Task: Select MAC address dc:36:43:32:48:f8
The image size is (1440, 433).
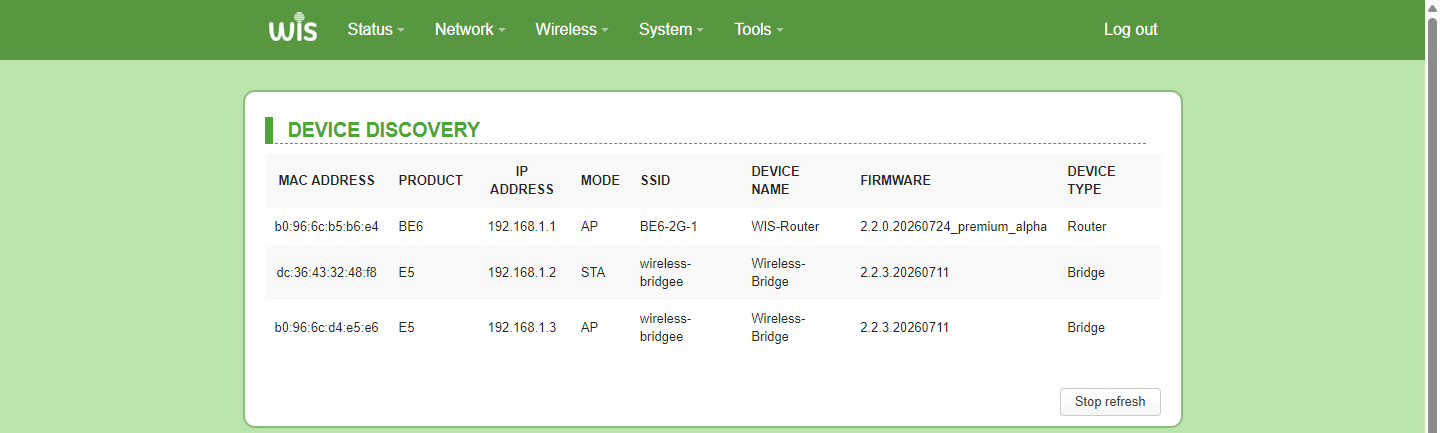Action: click(x=327, y=273)
